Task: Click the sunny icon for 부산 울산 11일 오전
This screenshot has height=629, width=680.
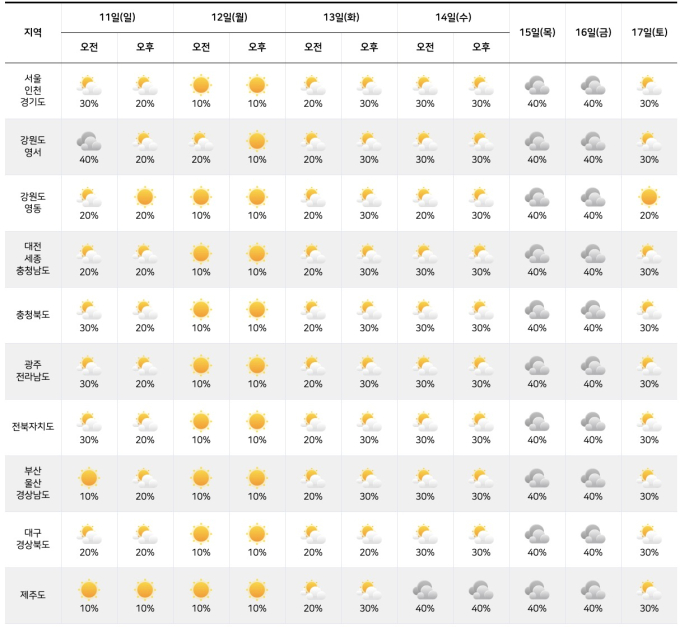Action: 89,478
